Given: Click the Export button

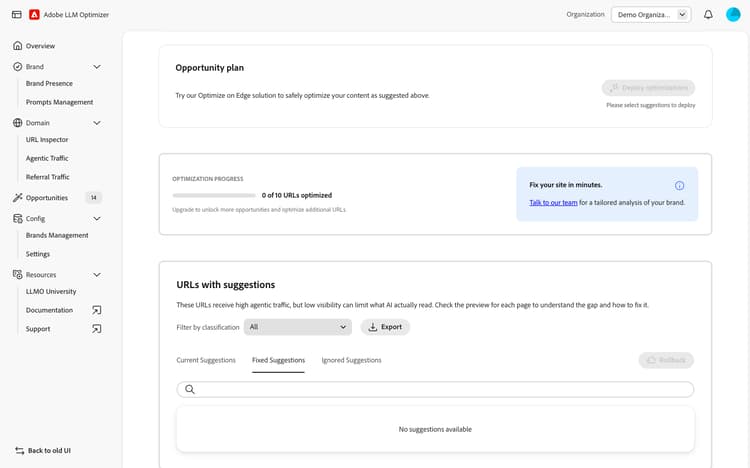Looking at the screenshot, I should (x=385, y=327).
